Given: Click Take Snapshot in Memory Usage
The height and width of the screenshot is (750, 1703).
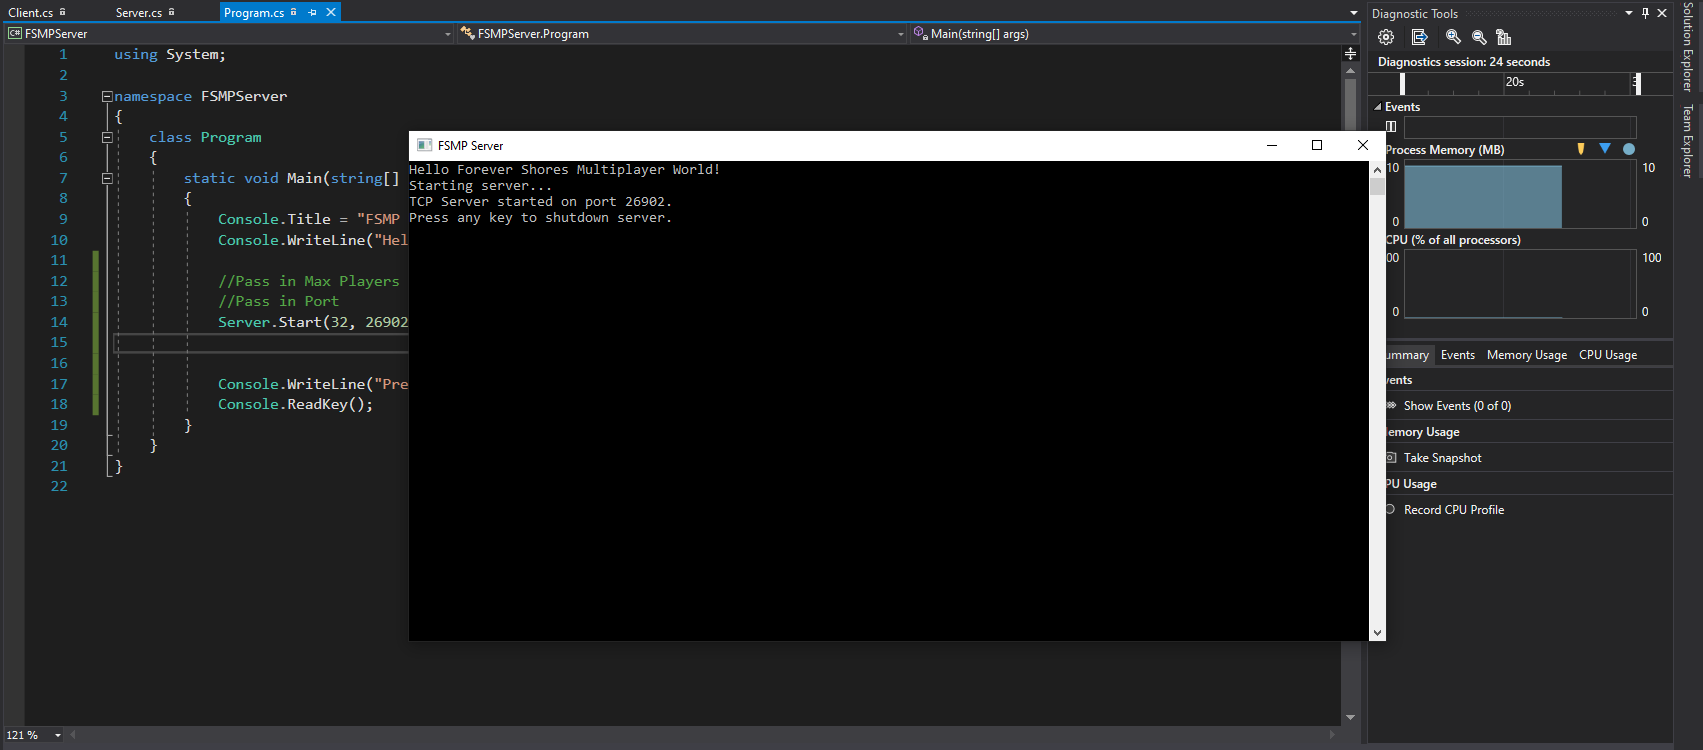Looking at the screenshot, I should tap(1442, 458).
